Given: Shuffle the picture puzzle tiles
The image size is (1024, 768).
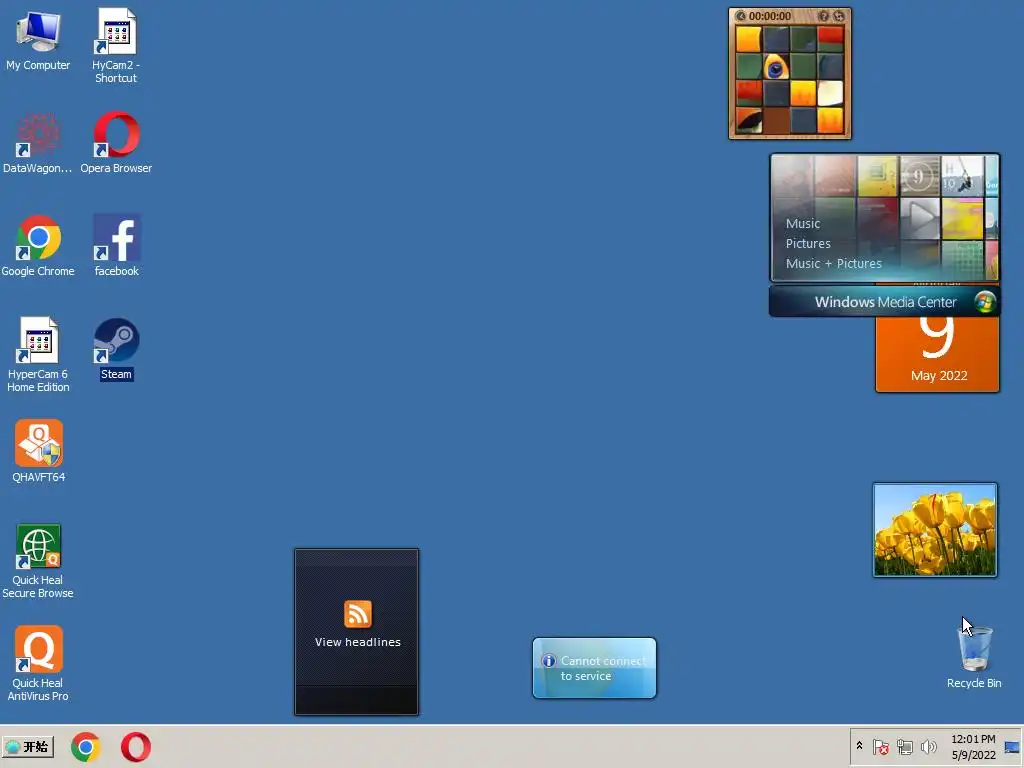Looking at the screenshot, I should point(839,16).
